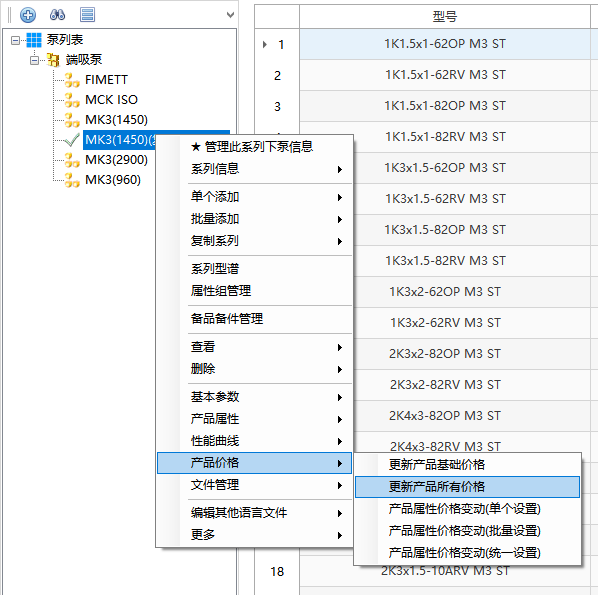Image resolution: width=598 pixels, height=595 pixels.
Task: Click the icon beside MCK ISO
Action: (72, 100)
